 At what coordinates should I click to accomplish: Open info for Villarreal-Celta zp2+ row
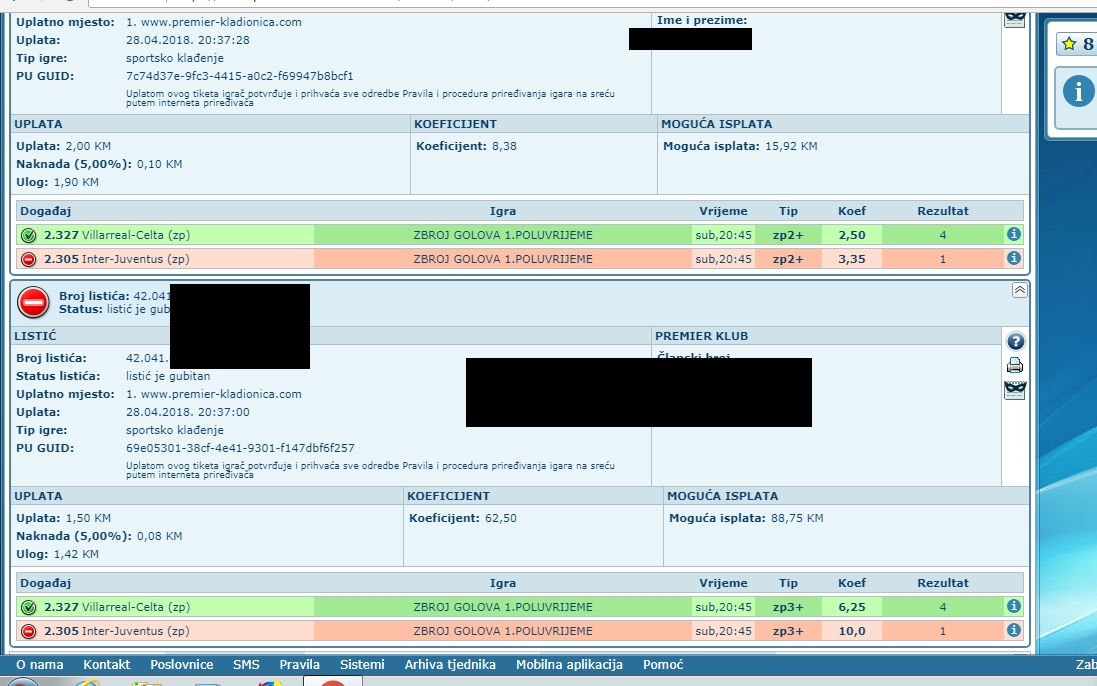click(x=1013, y=234)
